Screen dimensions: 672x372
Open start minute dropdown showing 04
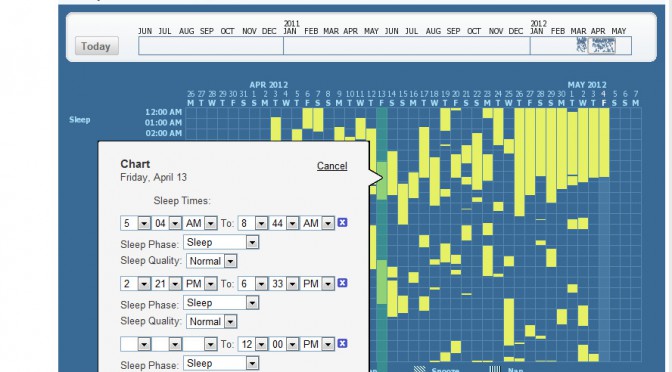point(166,223)
